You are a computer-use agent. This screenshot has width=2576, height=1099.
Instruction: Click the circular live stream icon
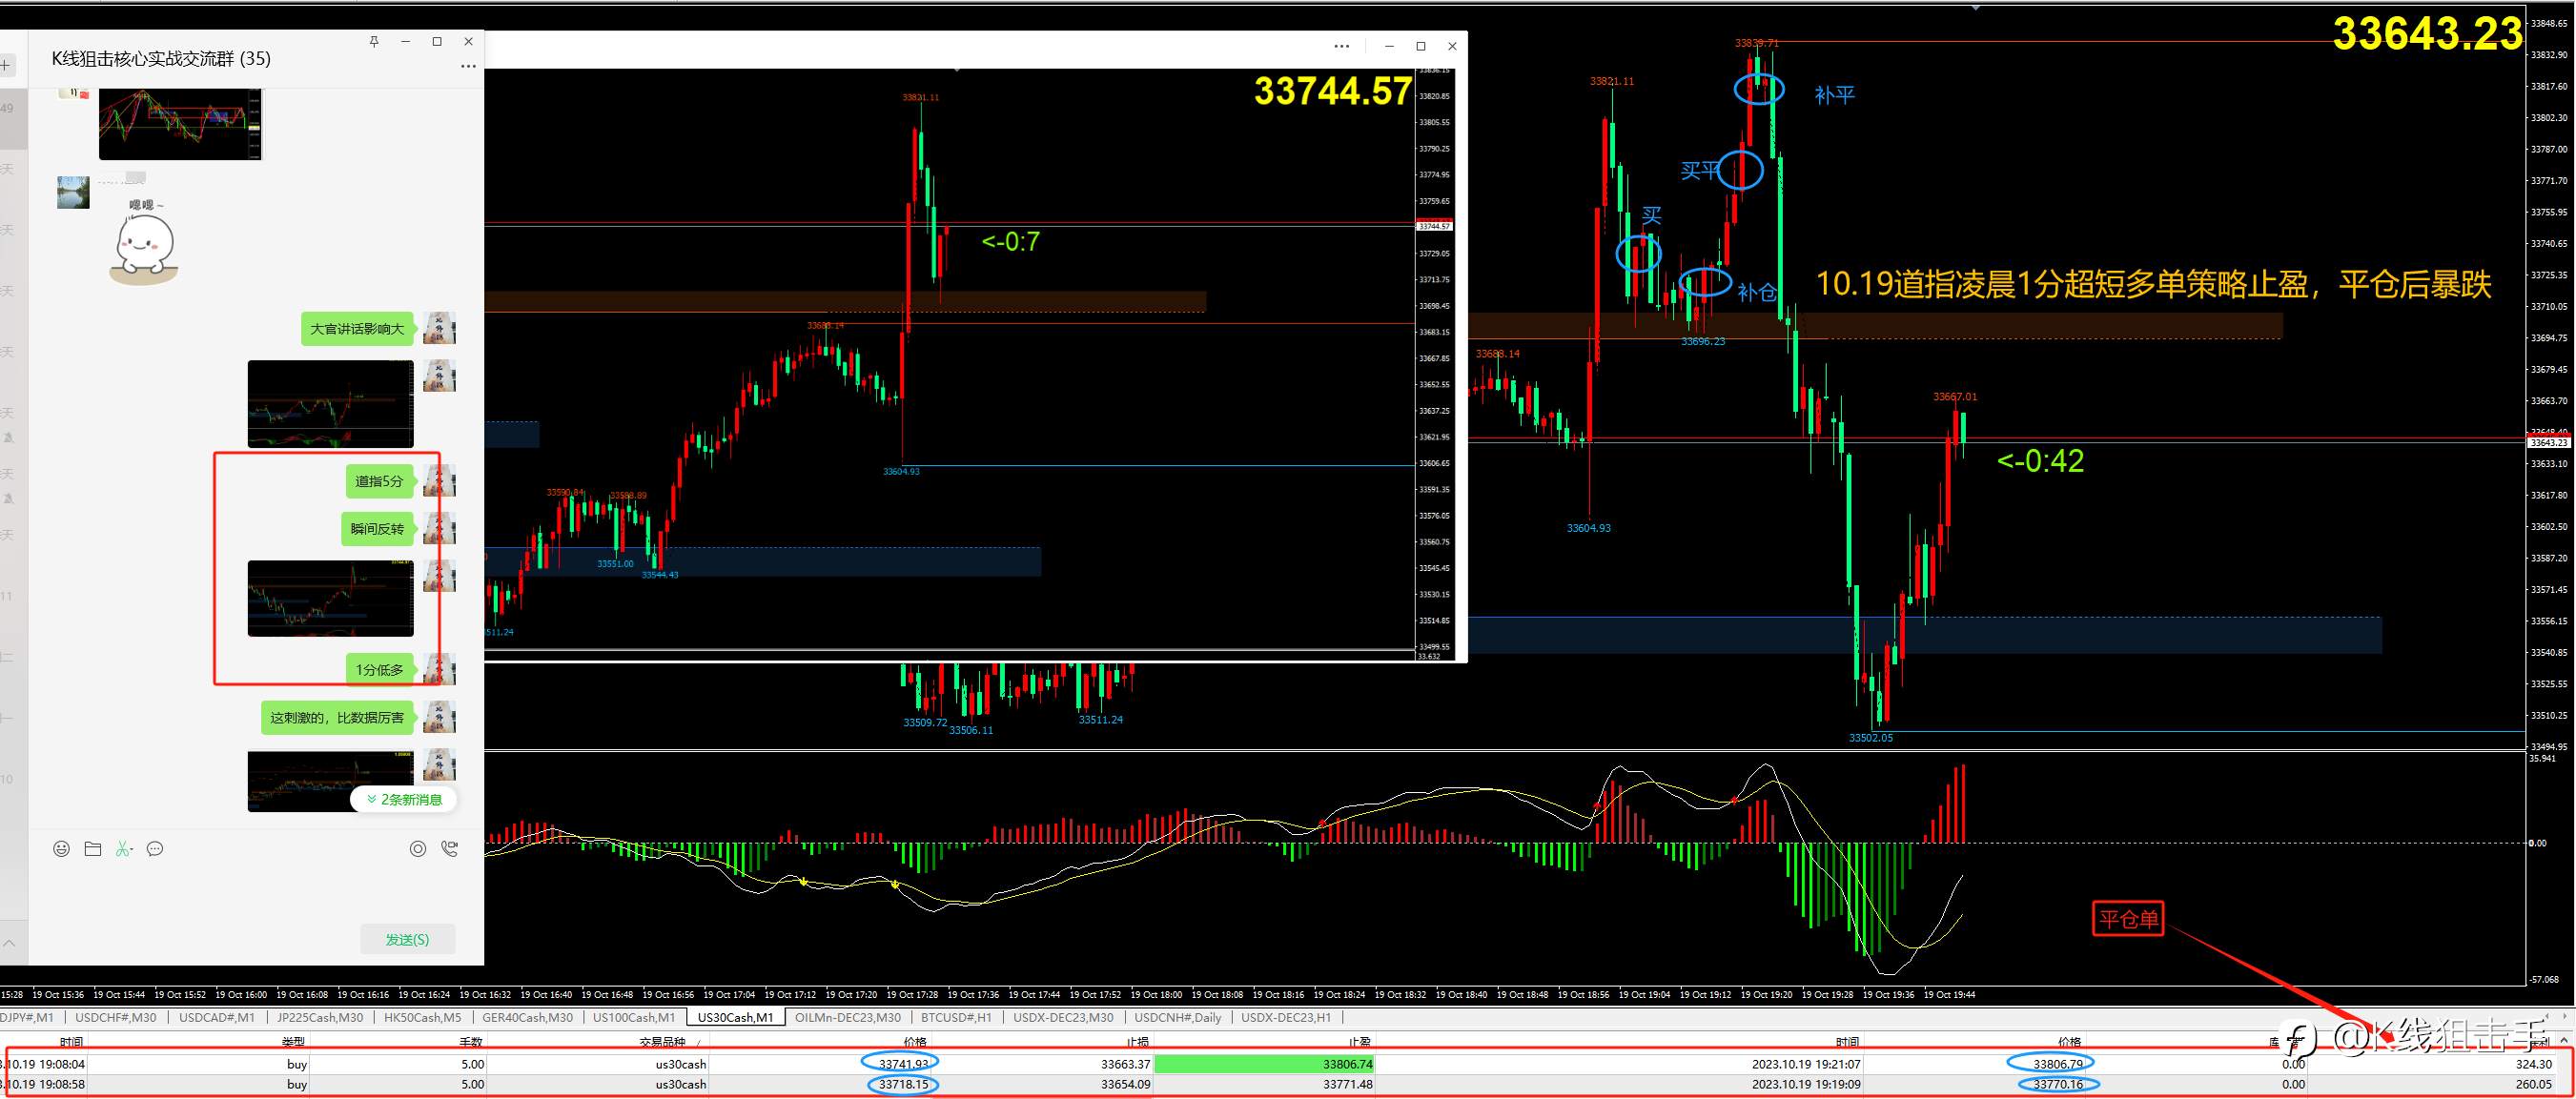418,849
